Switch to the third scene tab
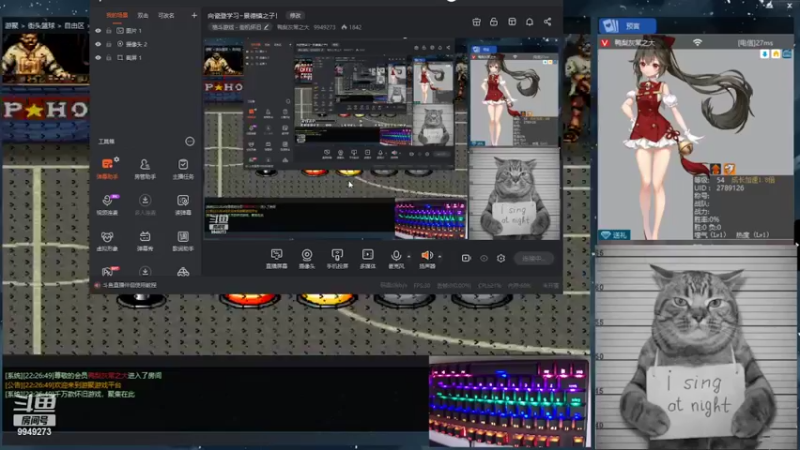The height and width of the screenshot is (450, 800). click(x=166, y=15)
